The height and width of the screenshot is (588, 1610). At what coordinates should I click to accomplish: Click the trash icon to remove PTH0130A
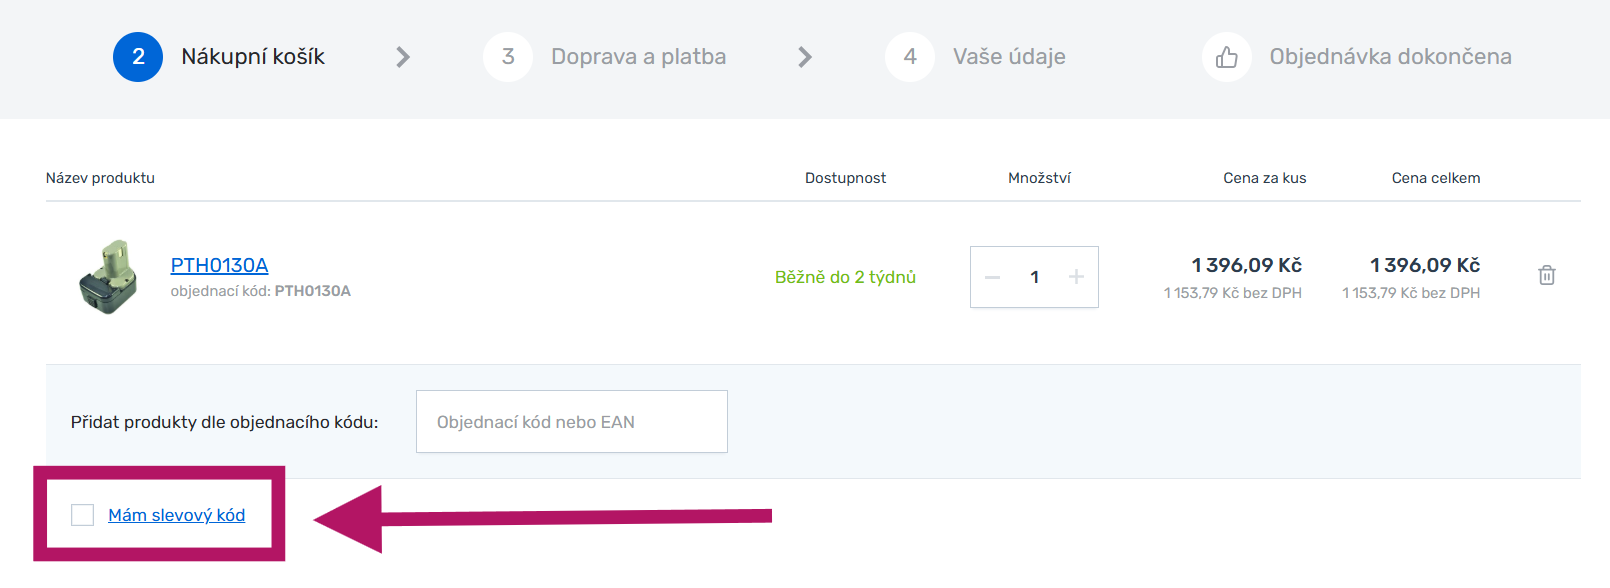[x=1546, y=275]
